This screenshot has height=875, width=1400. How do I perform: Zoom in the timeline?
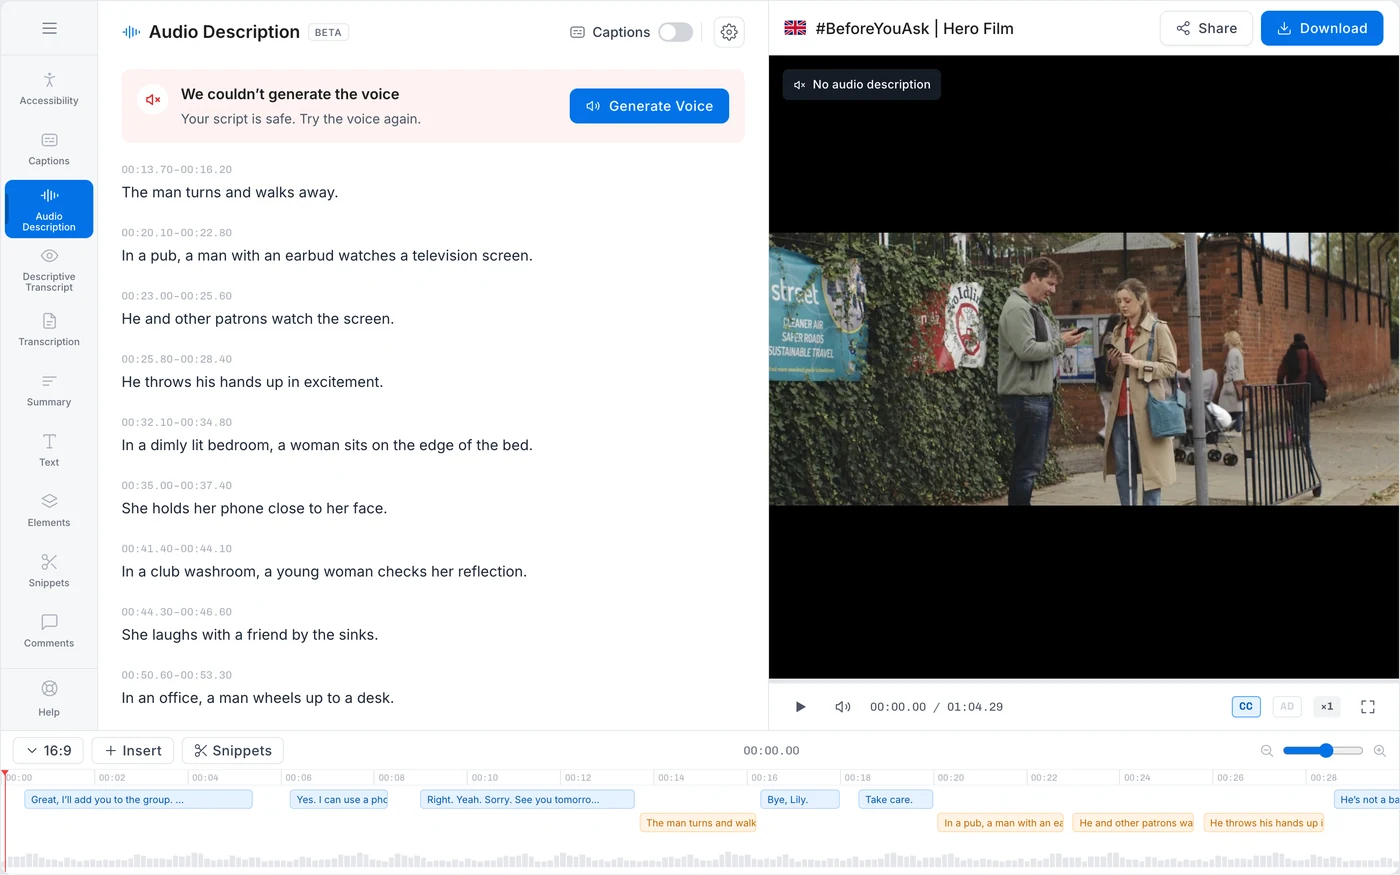tap(1380, 751)
